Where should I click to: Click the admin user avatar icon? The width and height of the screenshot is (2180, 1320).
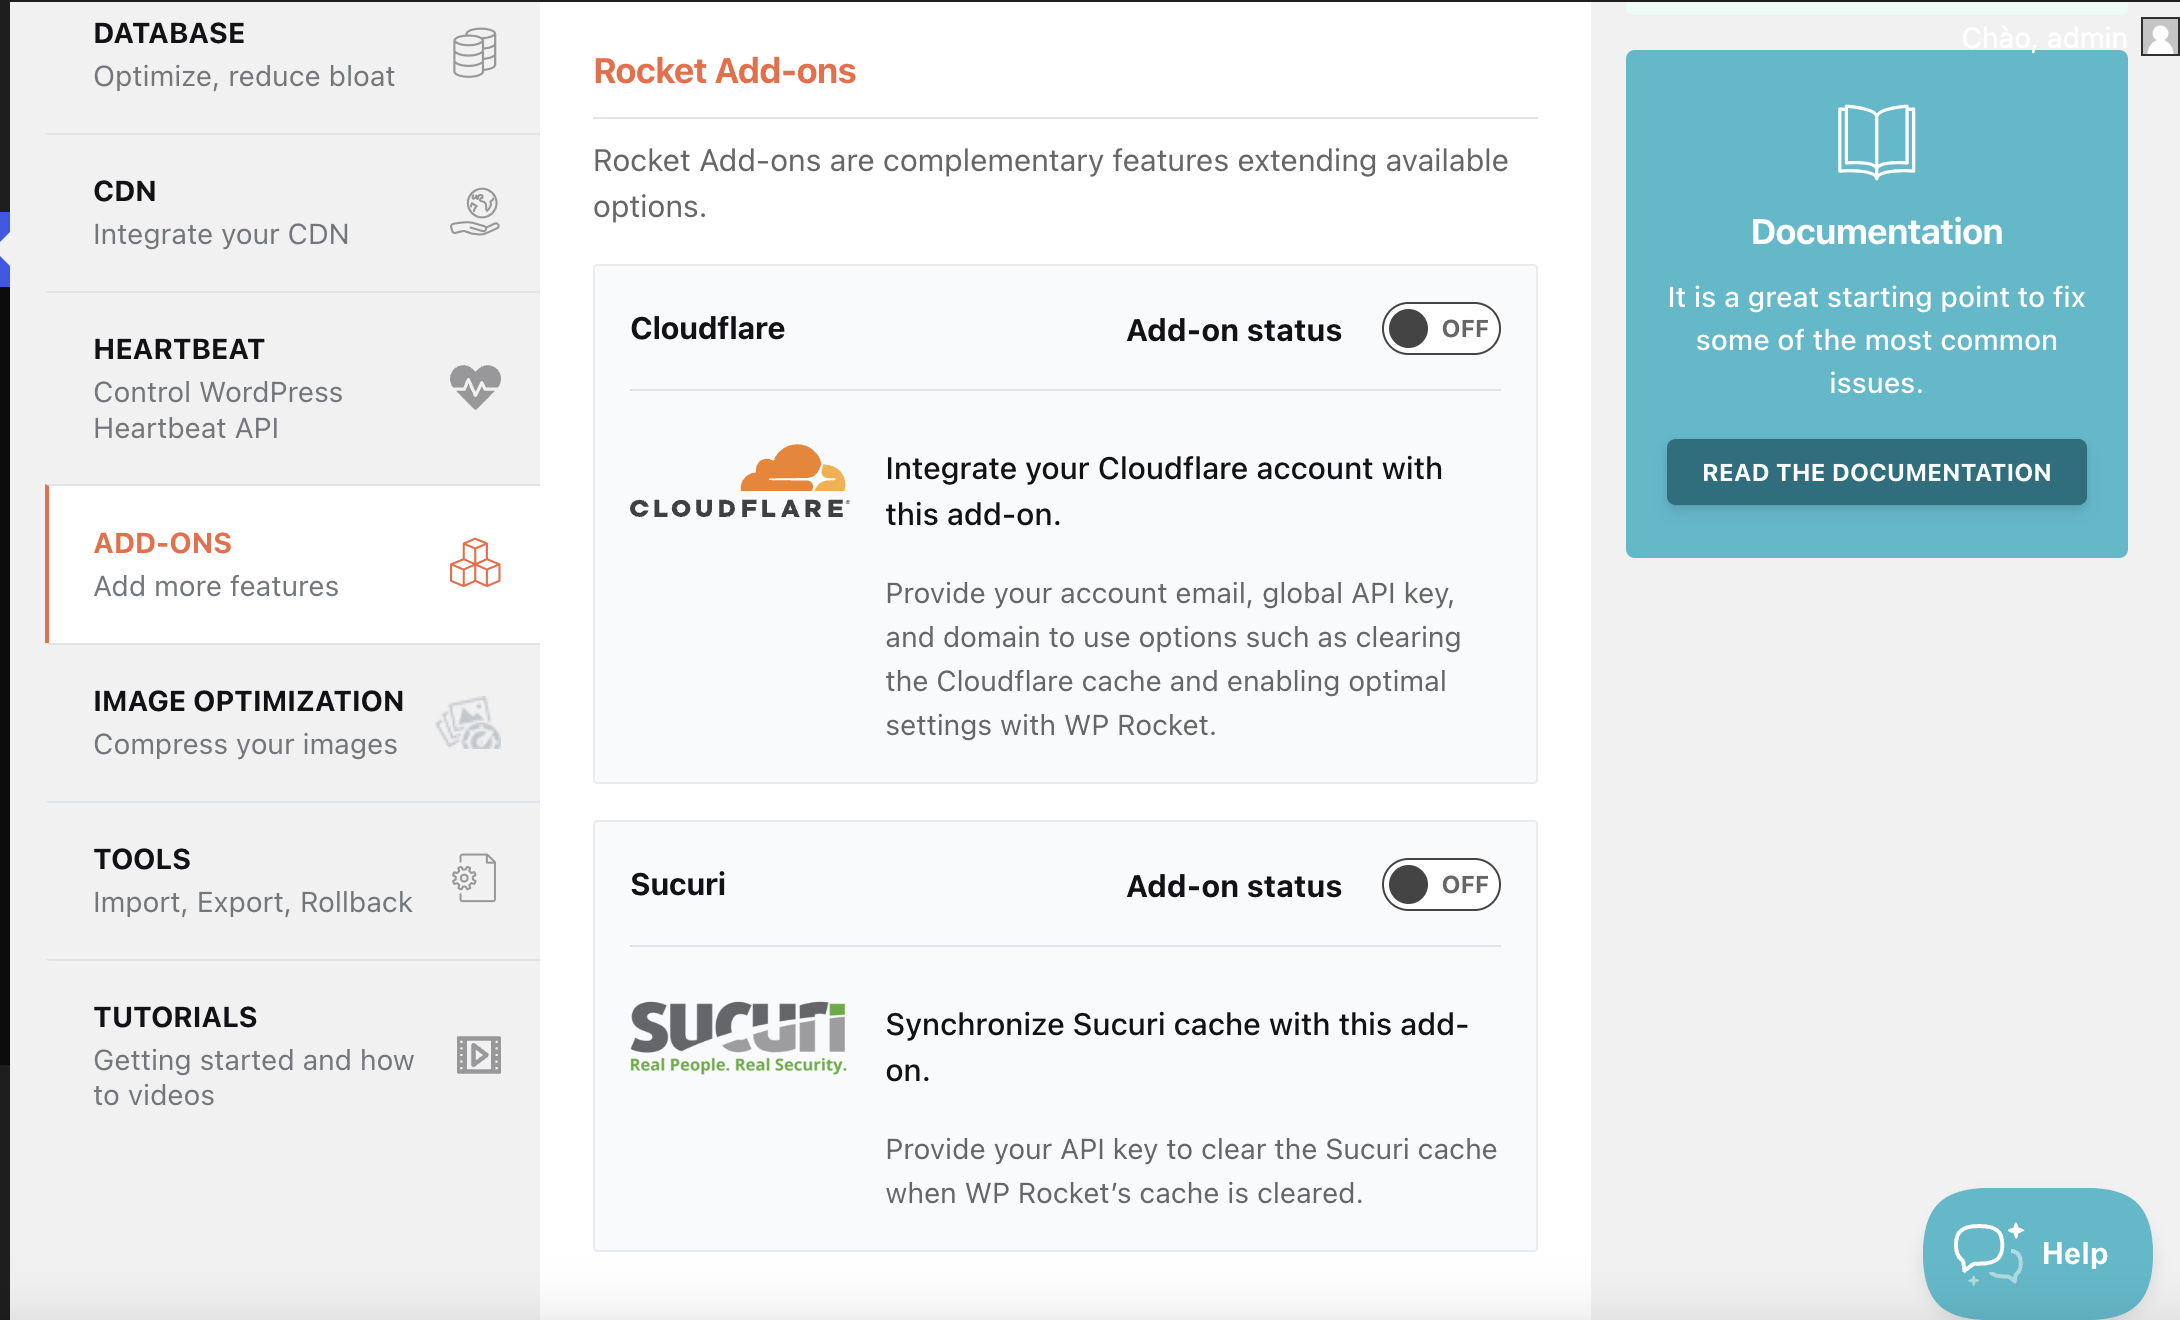[2159, 37]
